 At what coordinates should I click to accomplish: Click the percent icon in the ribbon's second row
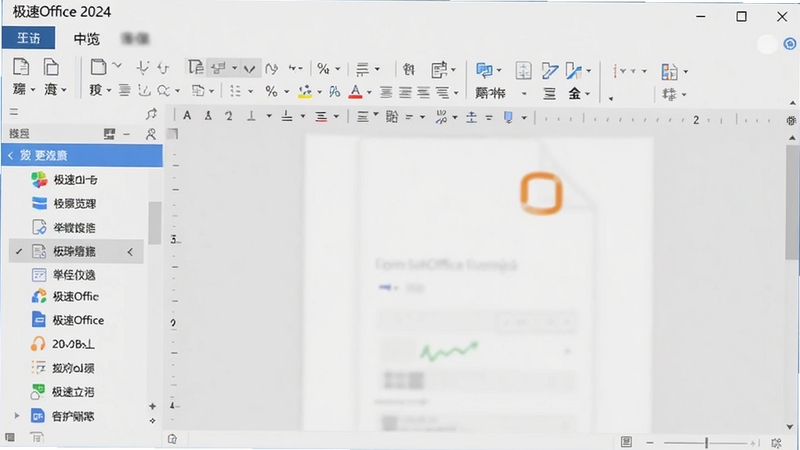[271, 92]
